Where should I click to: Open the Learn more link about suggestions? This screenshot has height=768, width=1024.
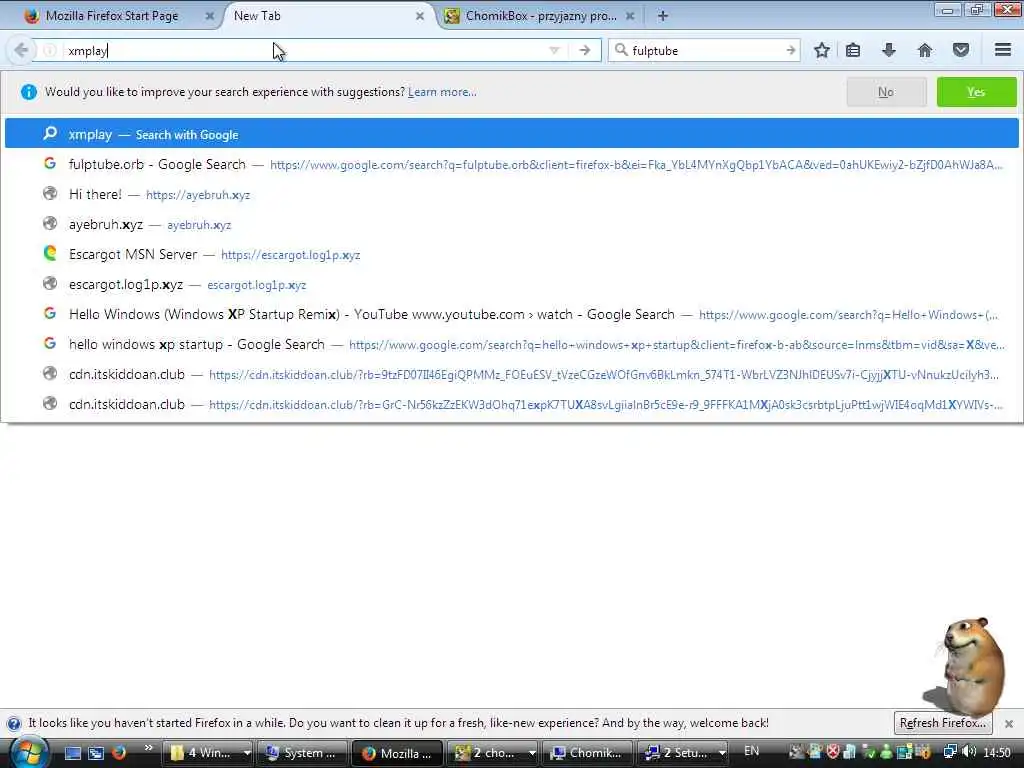click(x=442, y=92)
